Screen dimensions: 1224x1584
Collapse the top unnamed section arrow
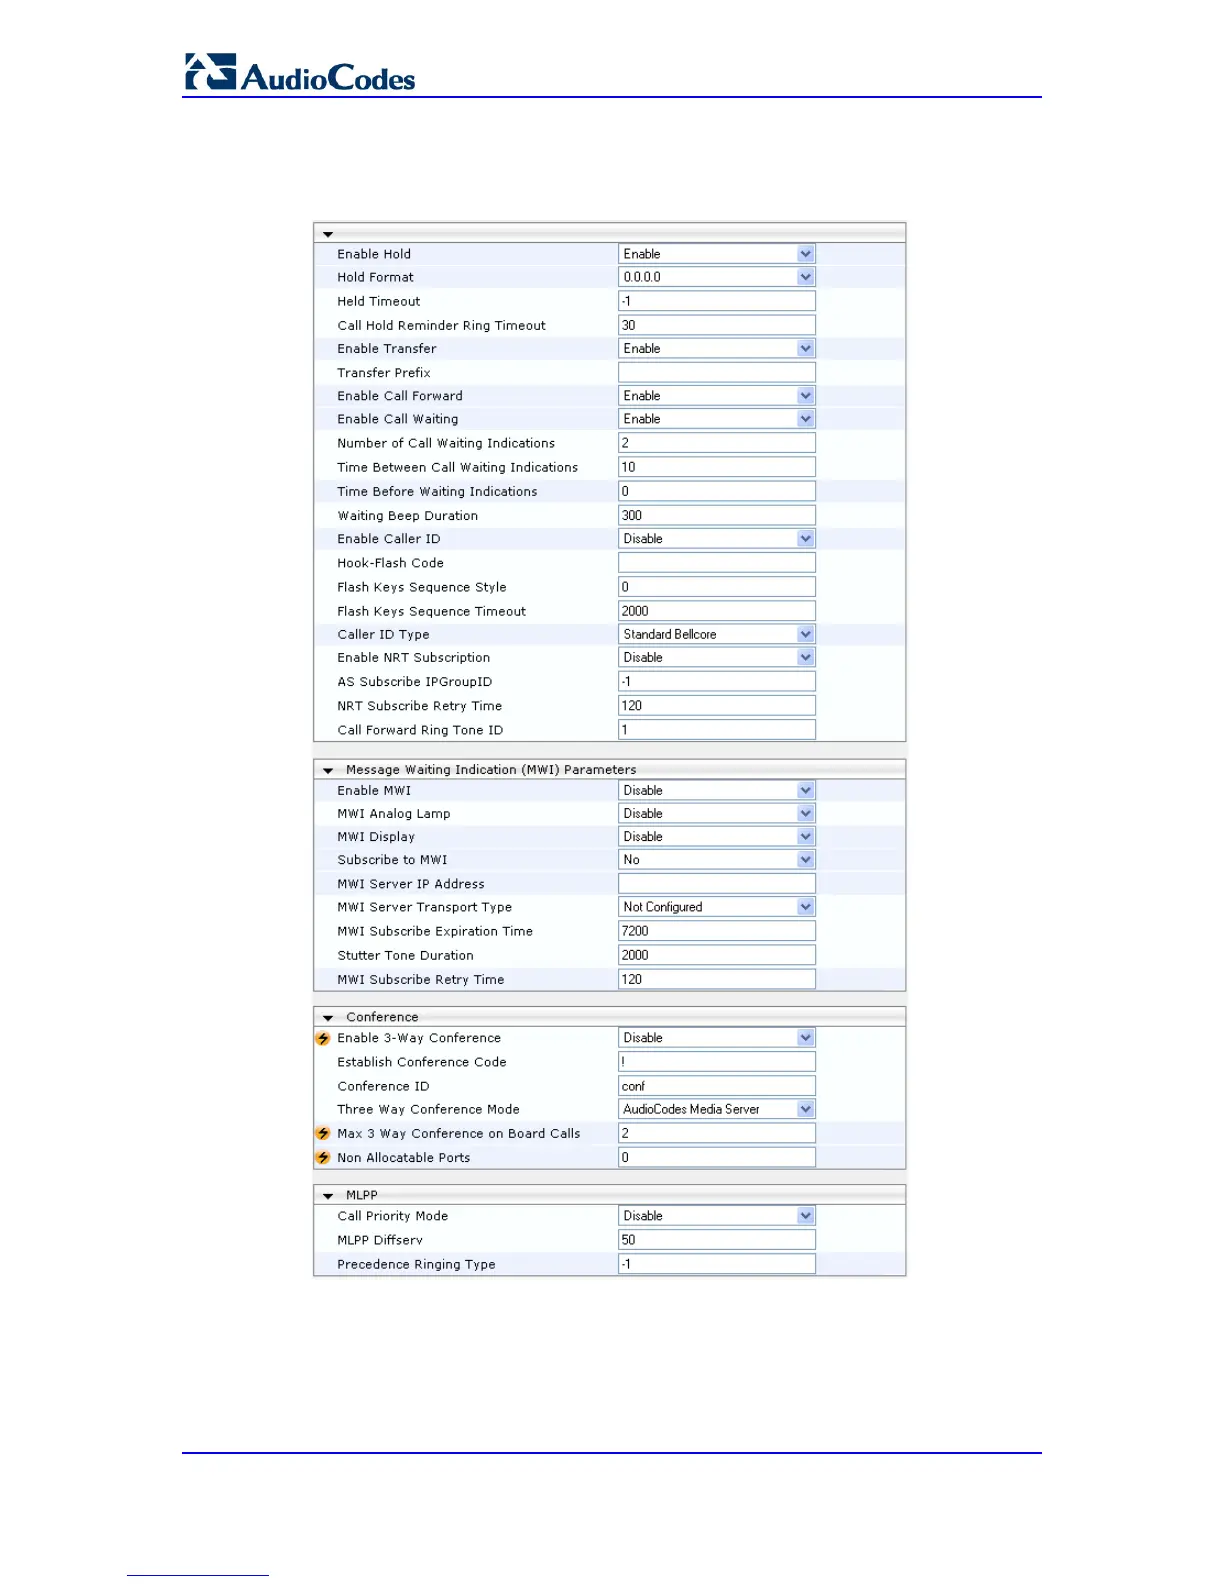328,234
